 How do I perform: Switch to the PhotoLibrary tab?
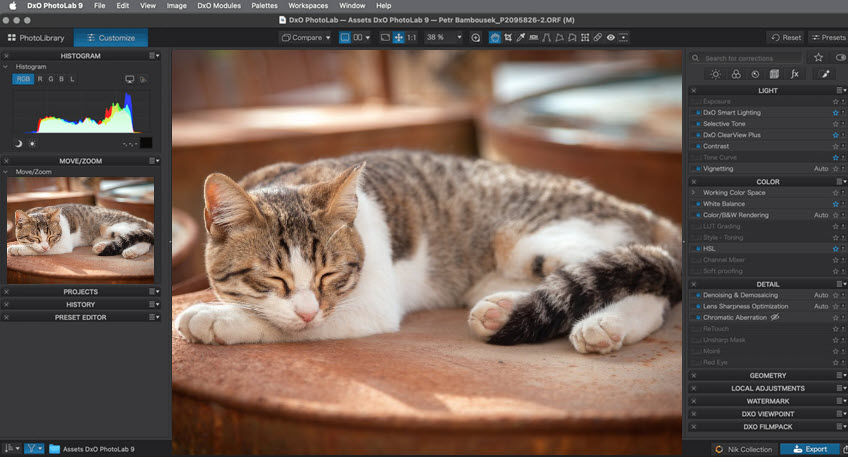click(x=36, y=38)
